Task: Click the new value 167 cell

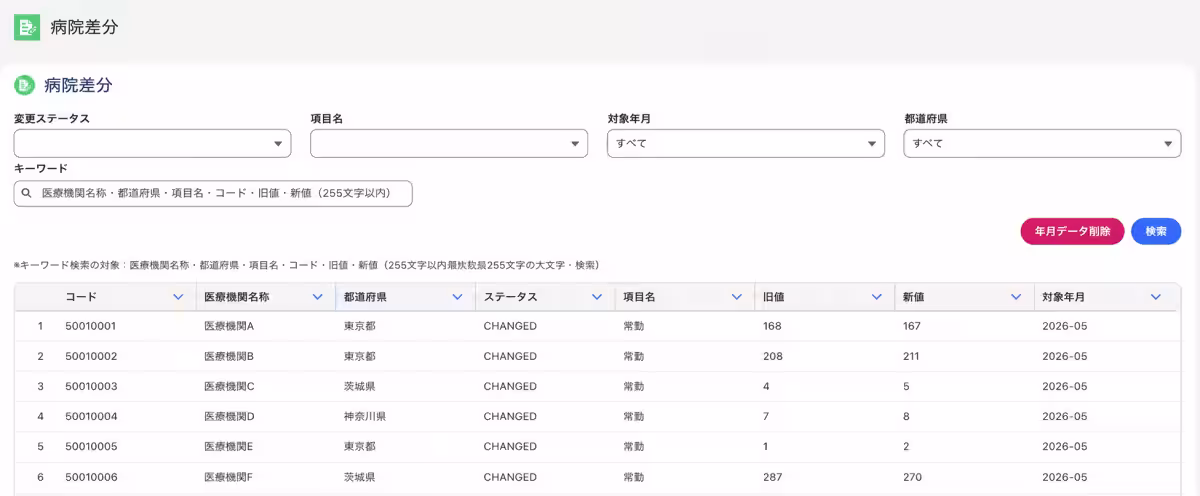Action: coord(912,326)
